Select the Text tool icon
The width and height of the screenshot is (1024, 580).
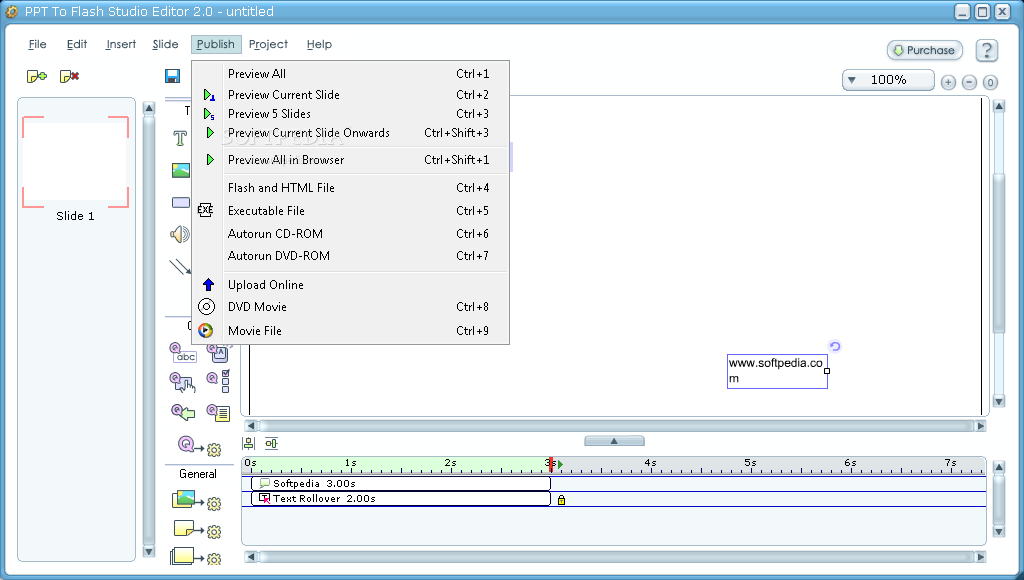pos(180,138)
